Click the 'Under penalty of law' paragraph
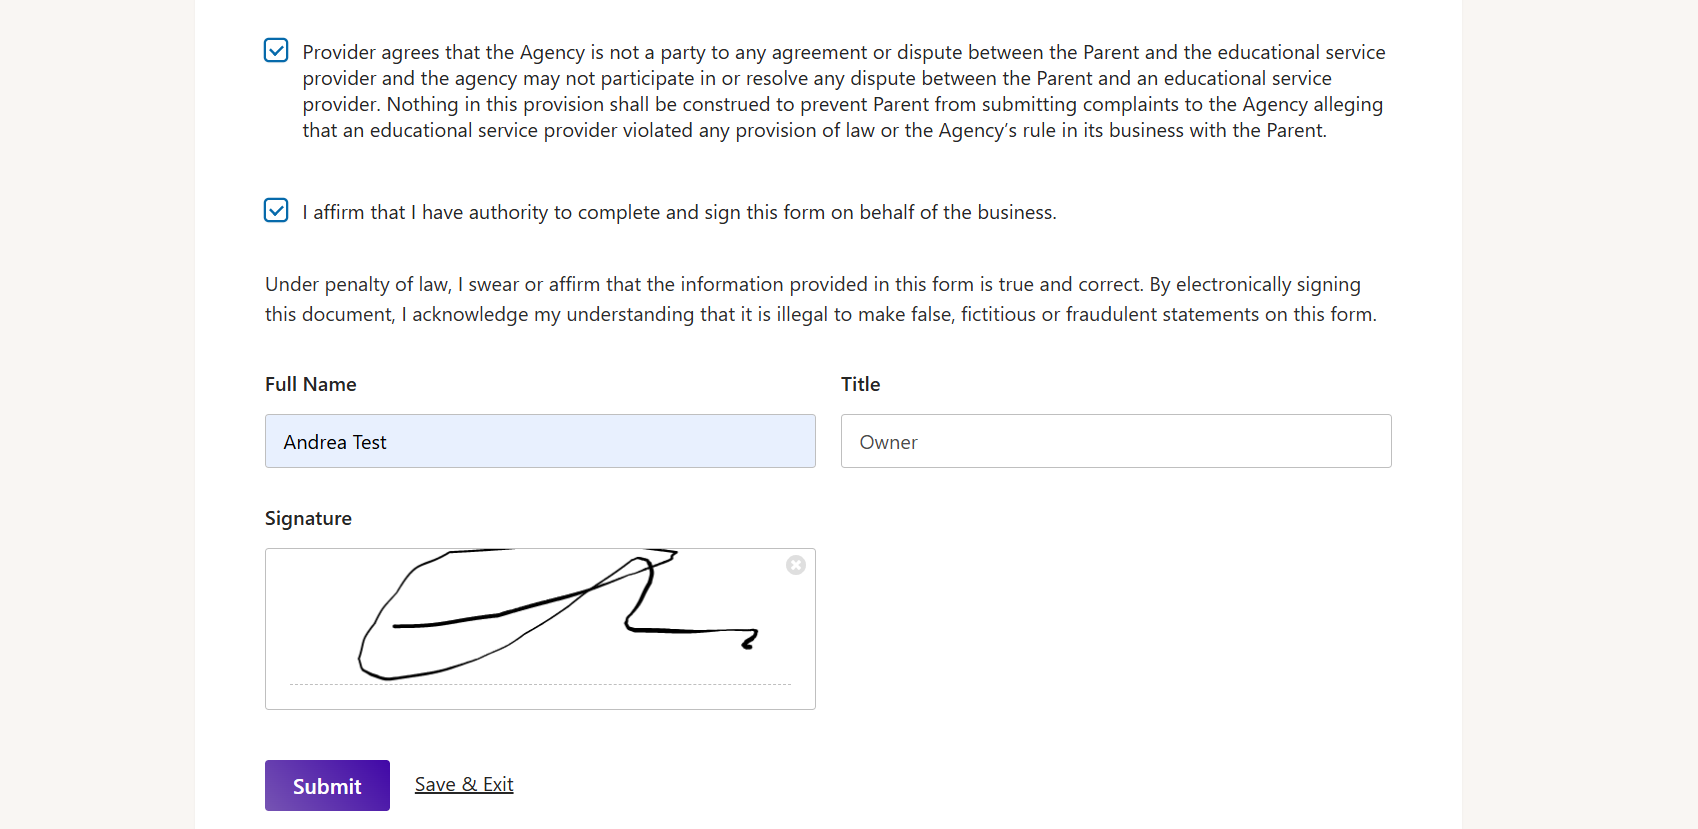The image size is (1698, 829). click(x=821, y=299)
